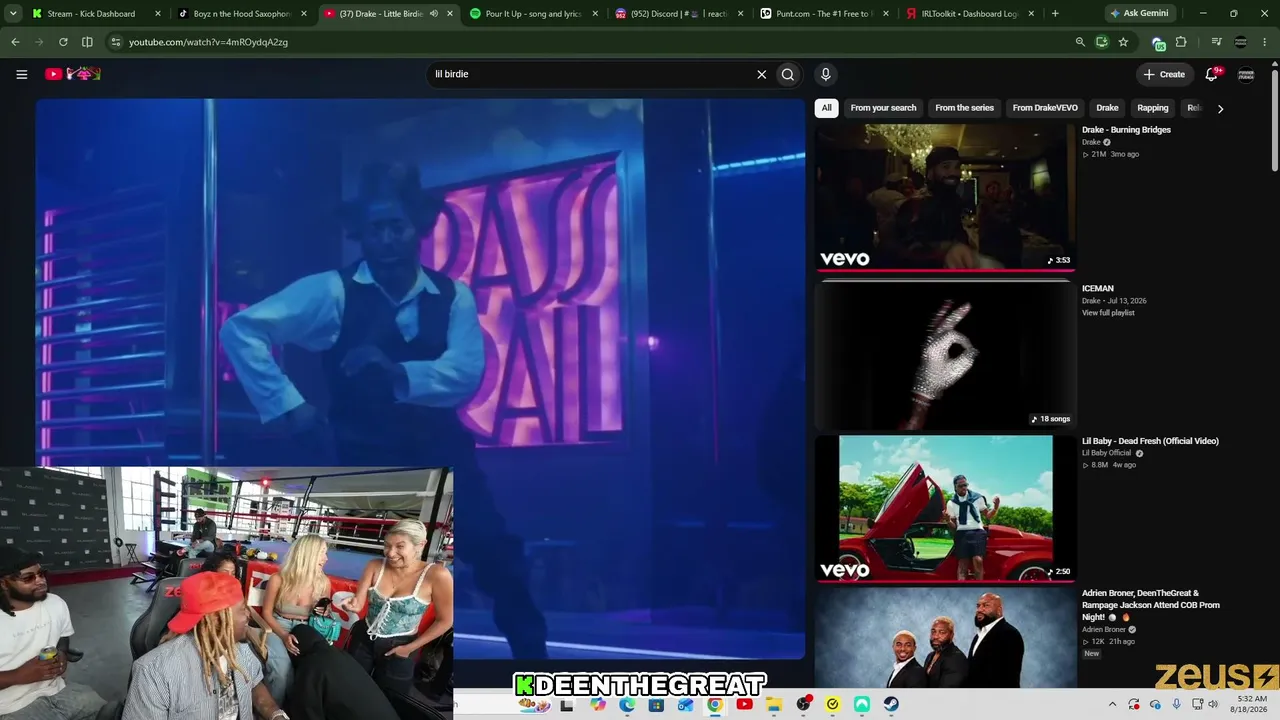
Task: Open YouTube notifications bell
Action: coord(1212,74)
